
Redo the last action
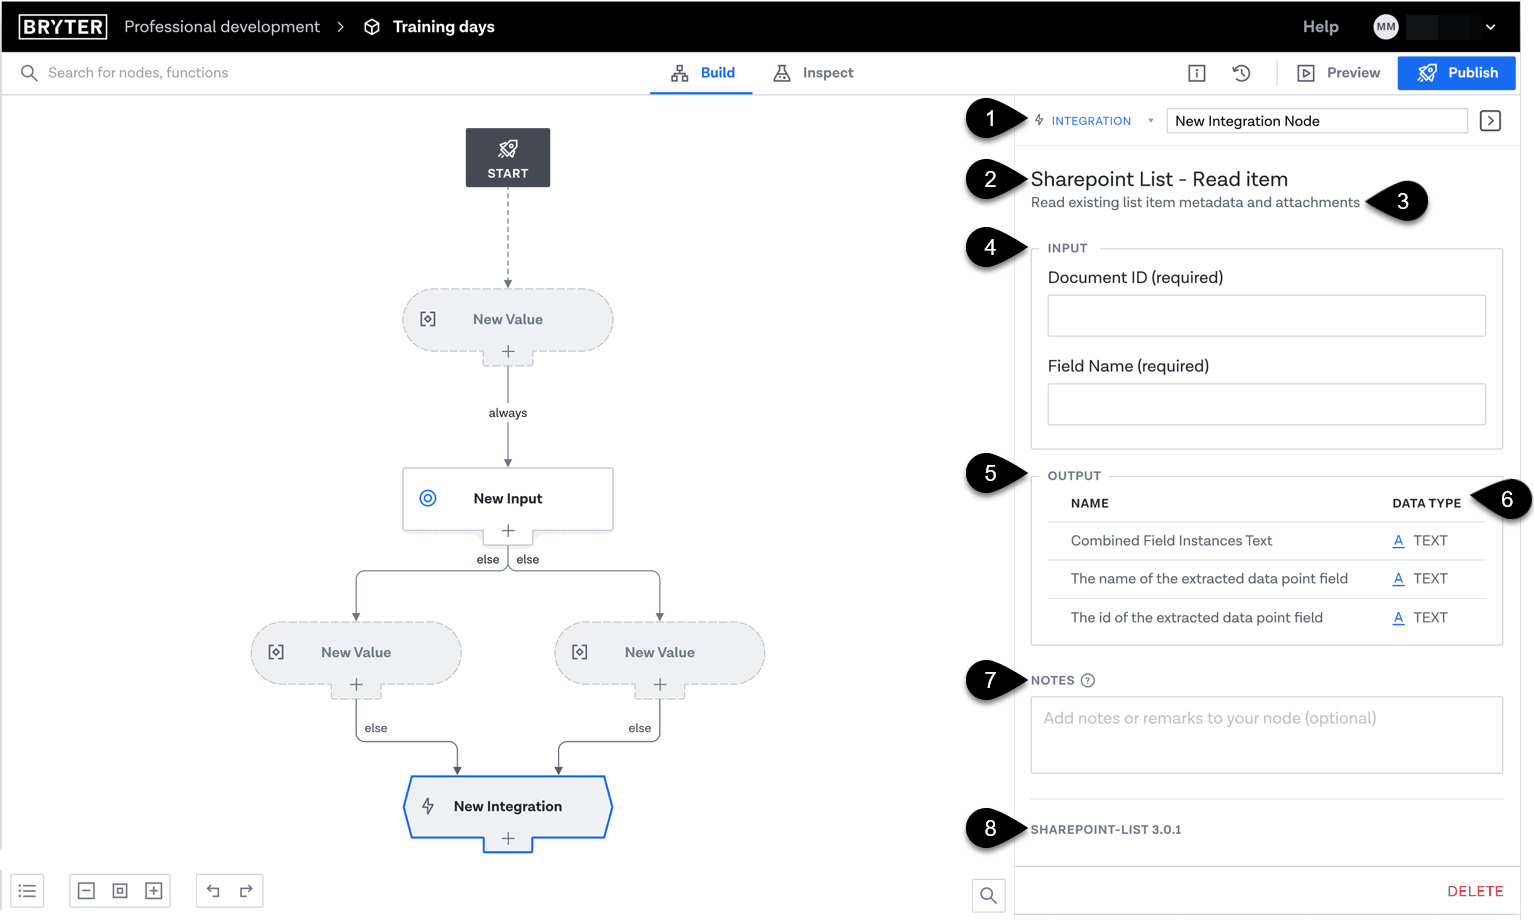246,891
